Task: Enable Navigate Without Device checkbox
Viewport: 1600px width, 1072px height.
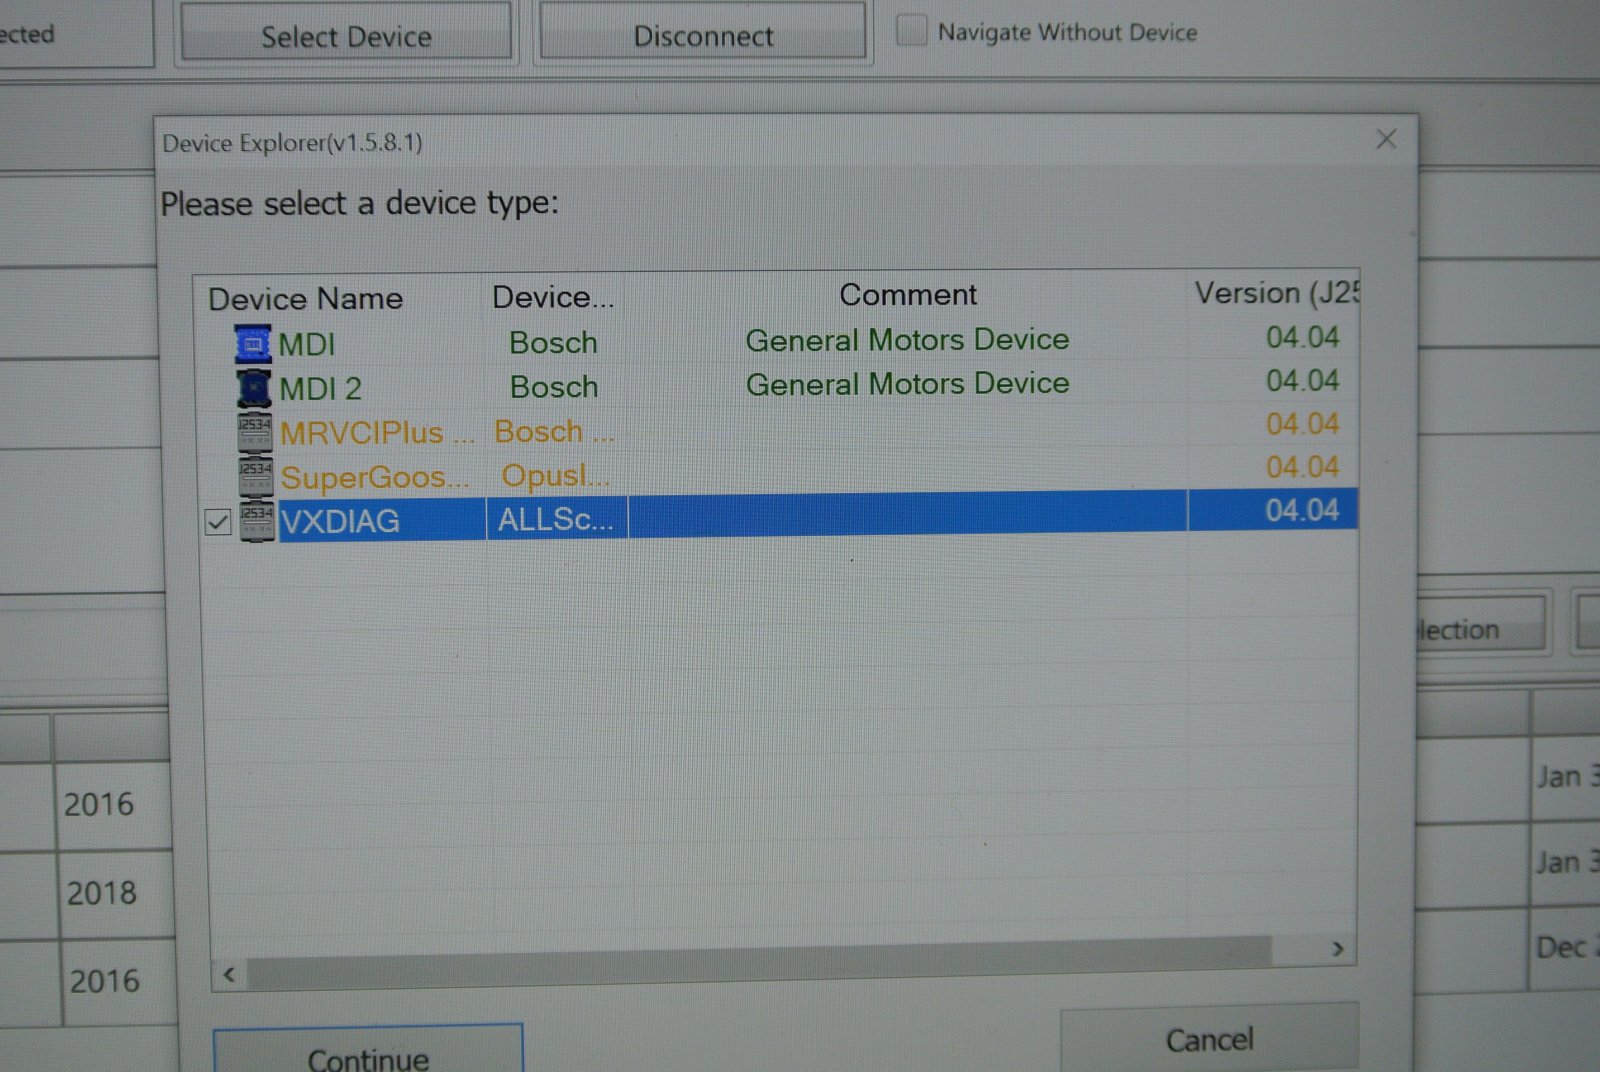Action: [911, 31]
